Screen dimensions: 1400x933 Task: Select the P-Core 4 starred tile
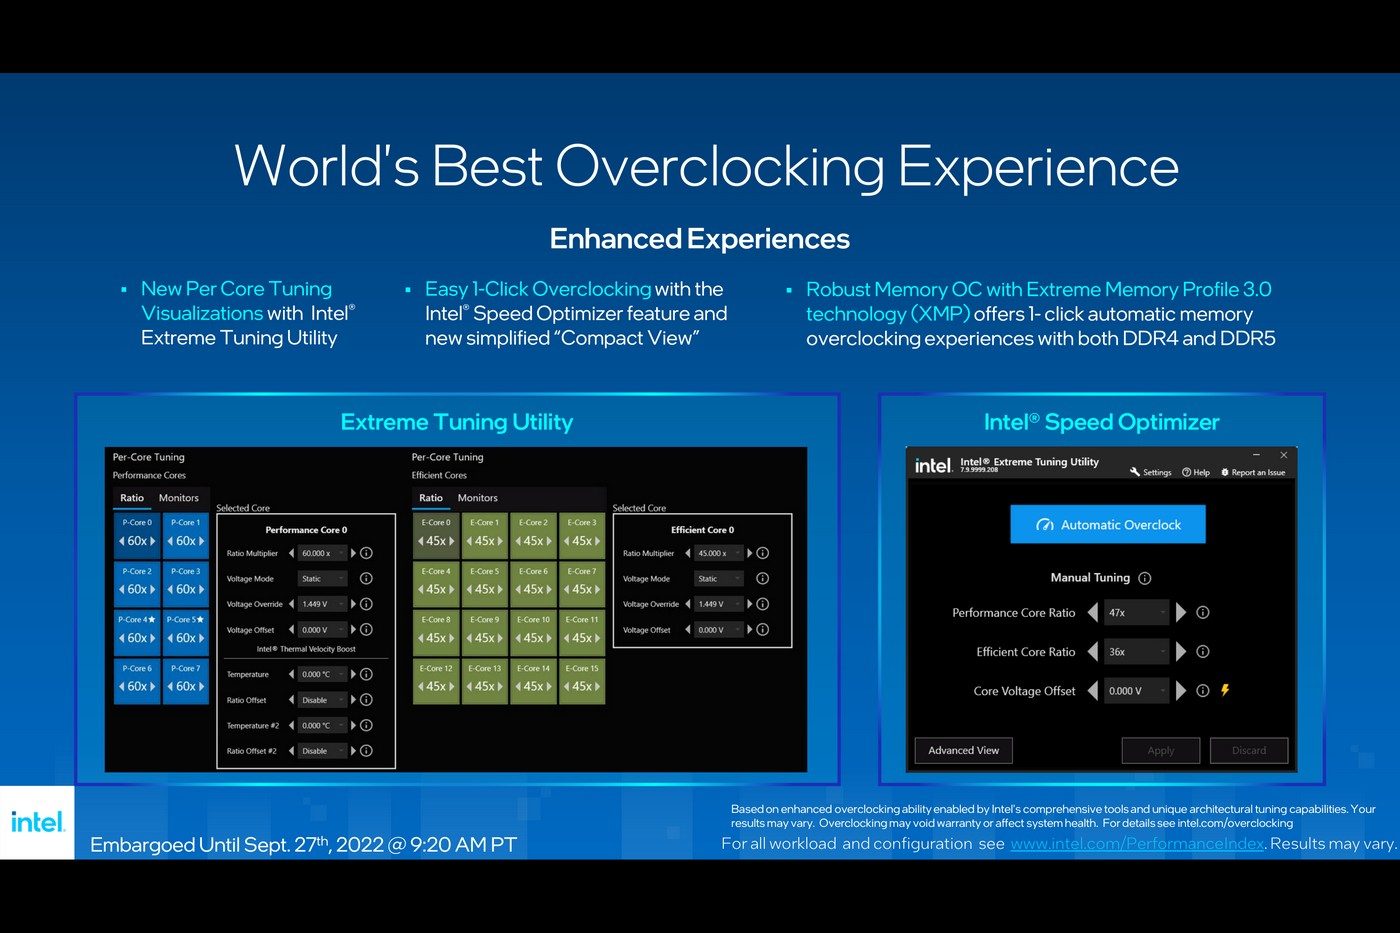click(x=137, y=631)
